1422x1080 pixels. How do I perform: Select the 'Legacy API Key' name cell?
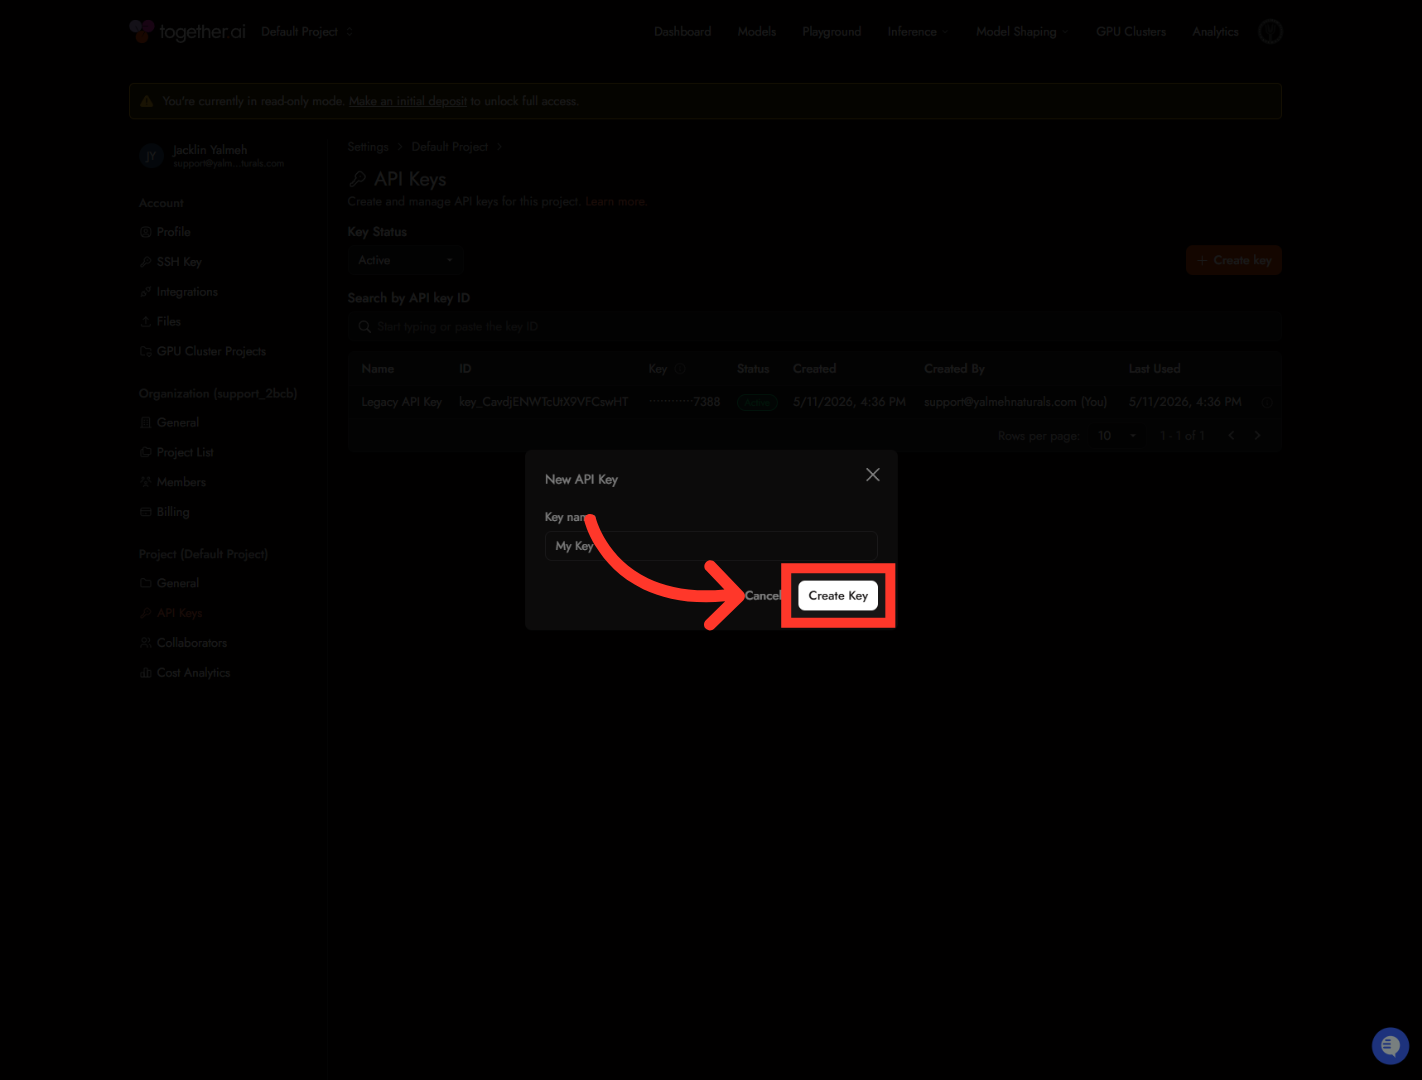[401, 402]
